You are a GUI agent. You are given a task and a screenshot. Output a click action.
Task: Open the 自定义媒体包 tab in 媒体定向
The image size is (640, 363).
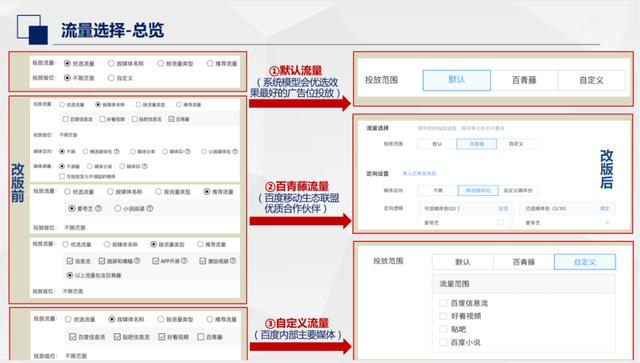518,190
